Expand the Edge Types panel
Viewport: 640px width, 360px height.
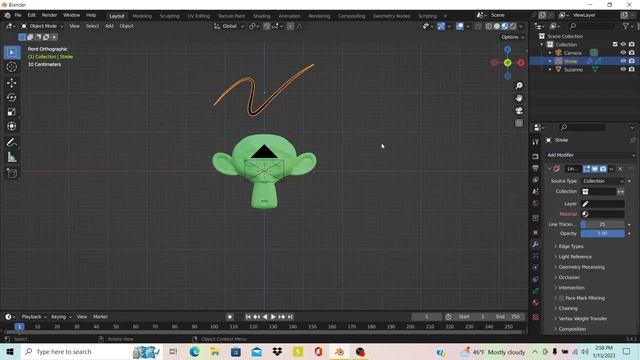[571, 247]
